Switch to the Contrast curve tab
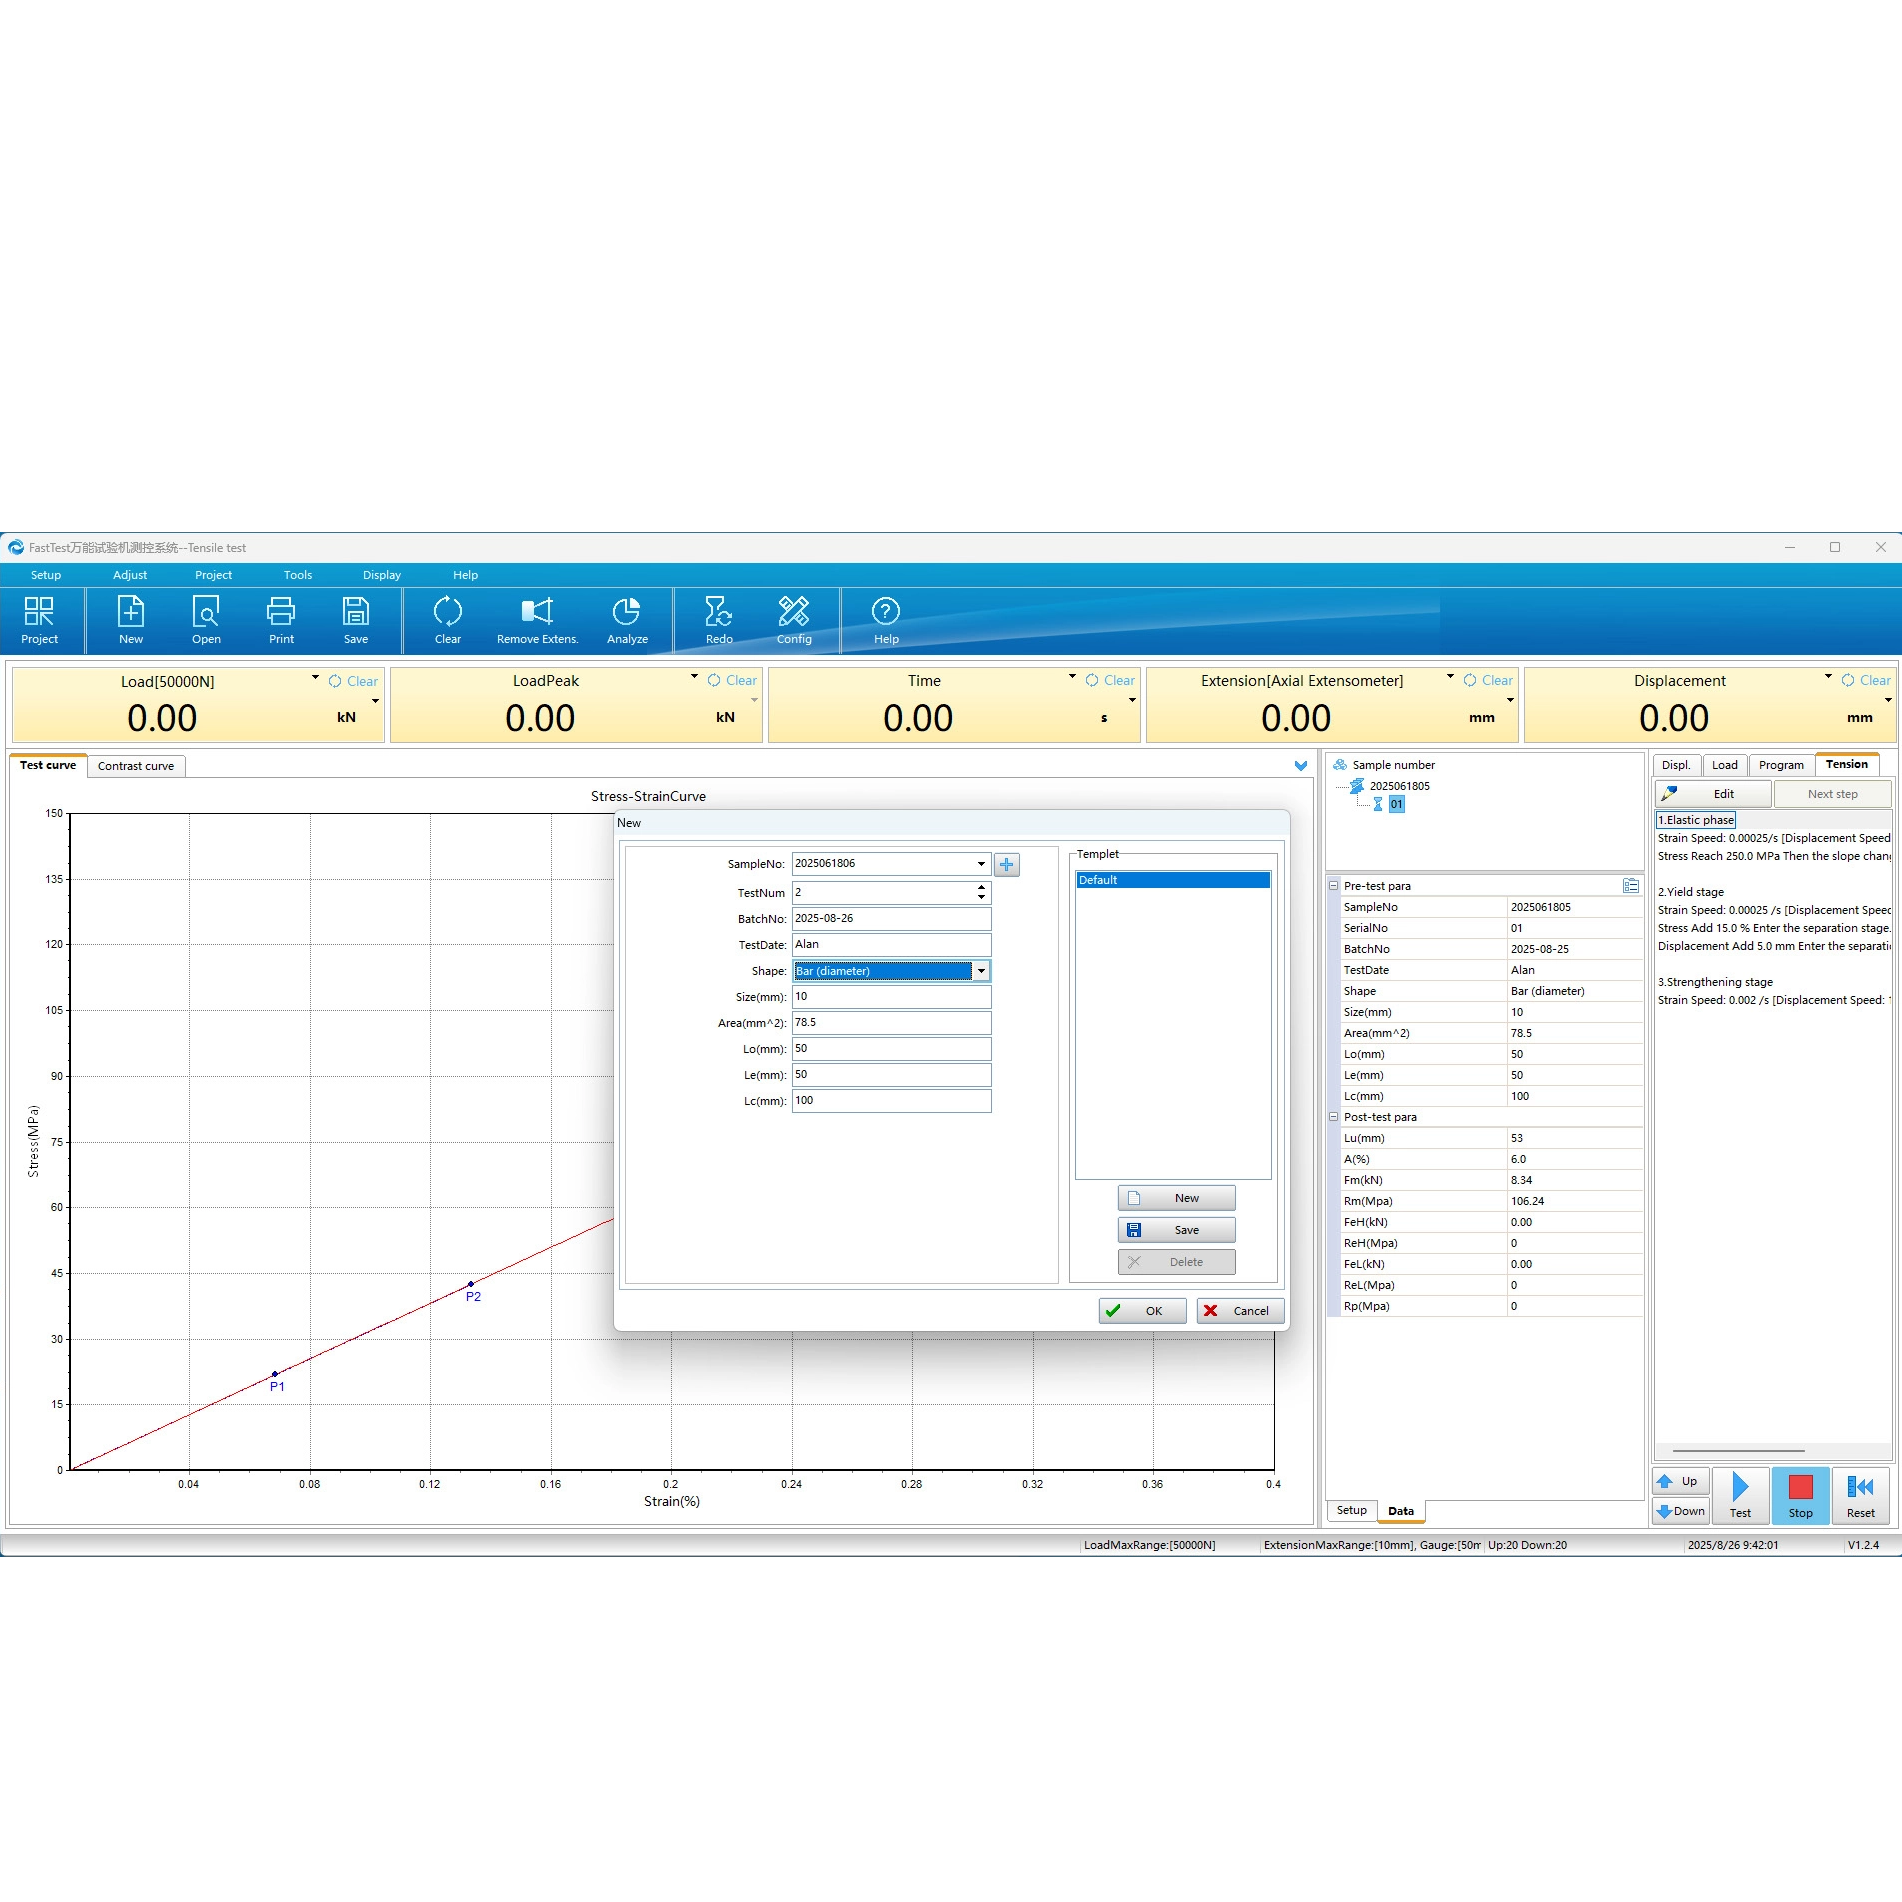Image resolution: width=1902 pixels, height=1902 pixels. 136,765
